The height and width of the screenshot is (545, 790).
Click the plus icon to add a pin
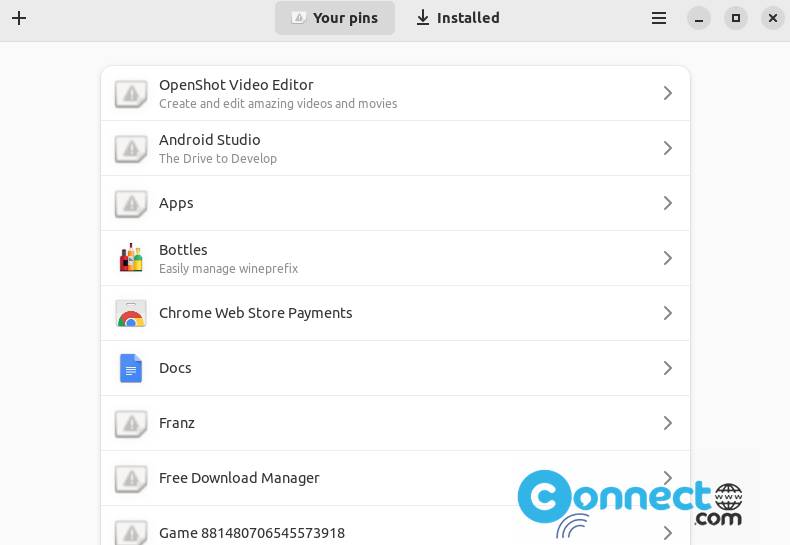(19, 18)
